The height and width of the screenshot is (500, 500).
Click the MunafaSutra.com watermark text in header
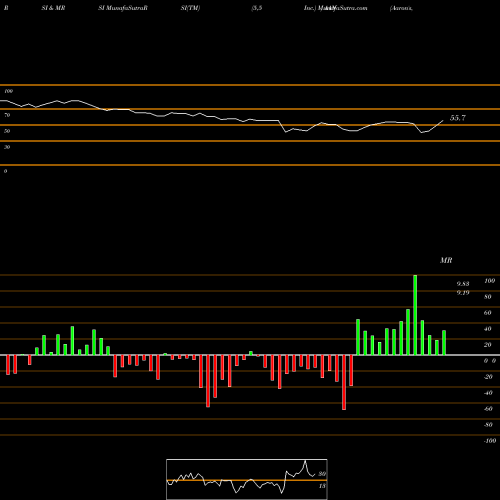tap(343, 8)
